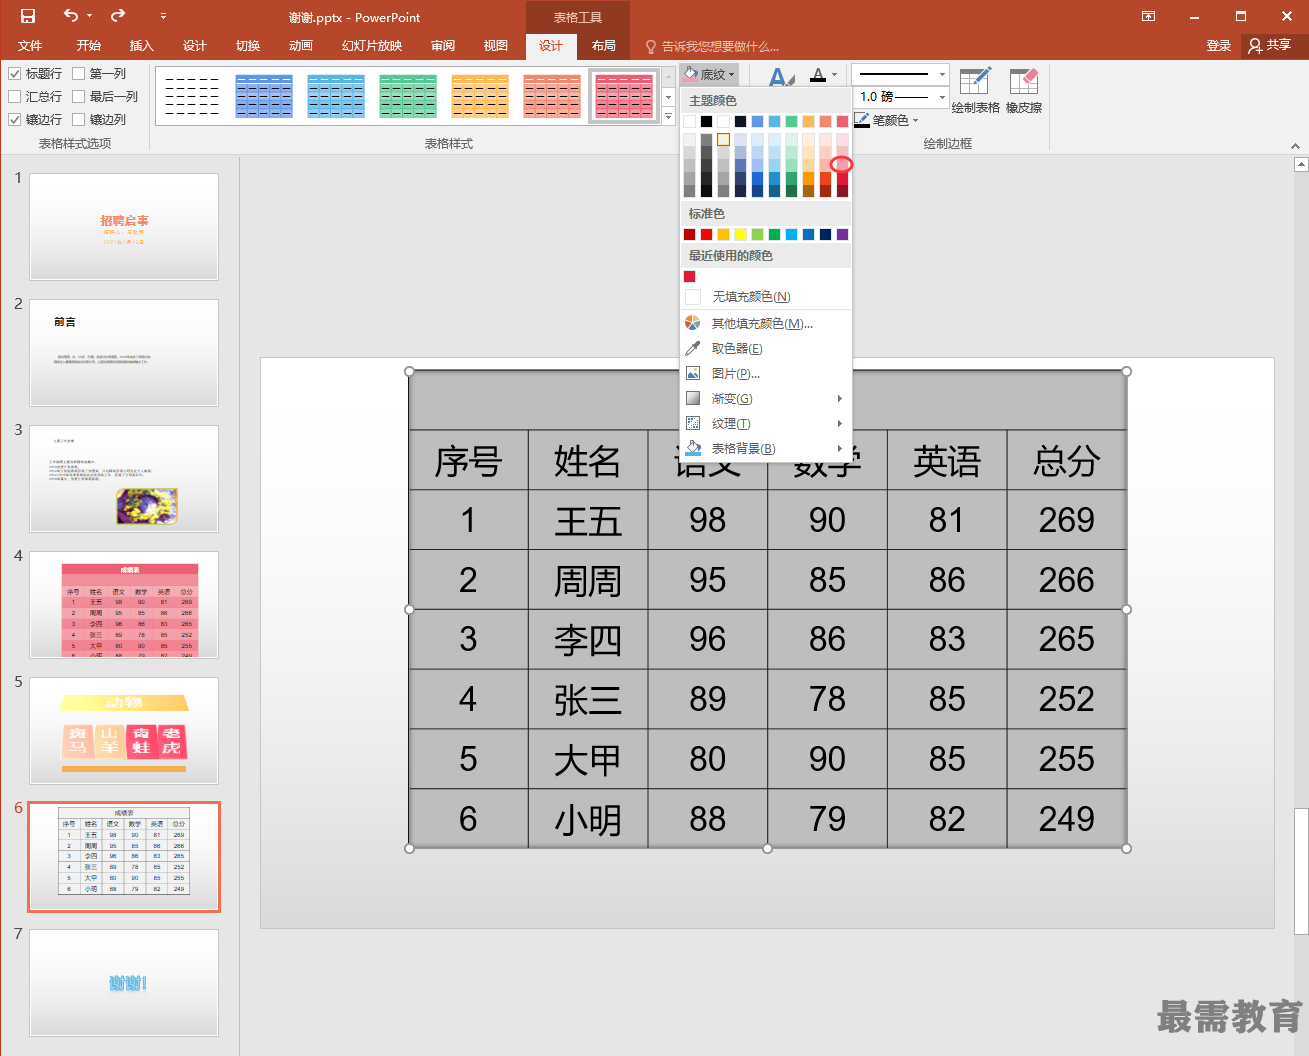The image size is (1309, 1056).
Task: Click table cell 小明
Action: coord(588,819)
